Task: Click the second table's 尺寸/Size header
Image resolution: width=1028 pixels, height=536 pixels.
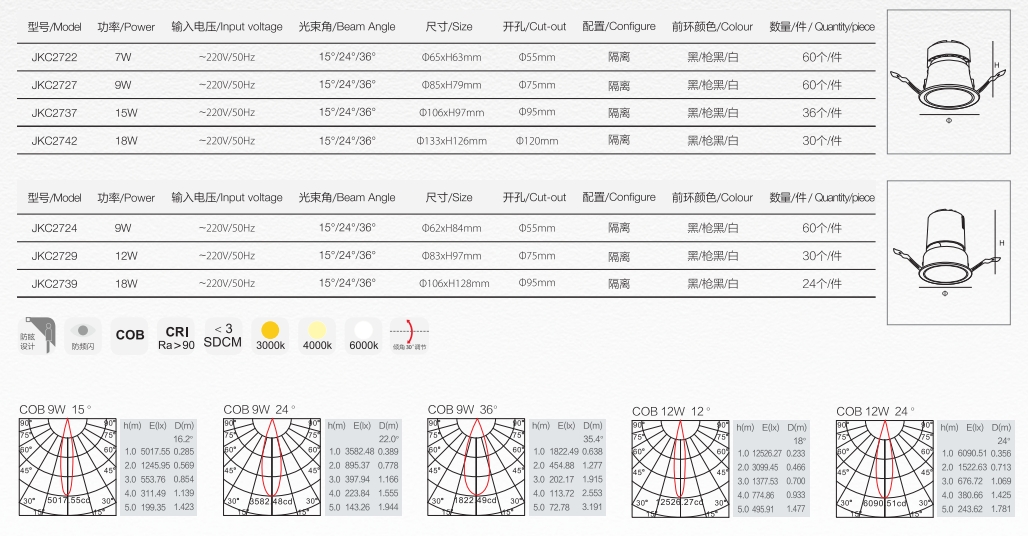Action: [449, 198]
